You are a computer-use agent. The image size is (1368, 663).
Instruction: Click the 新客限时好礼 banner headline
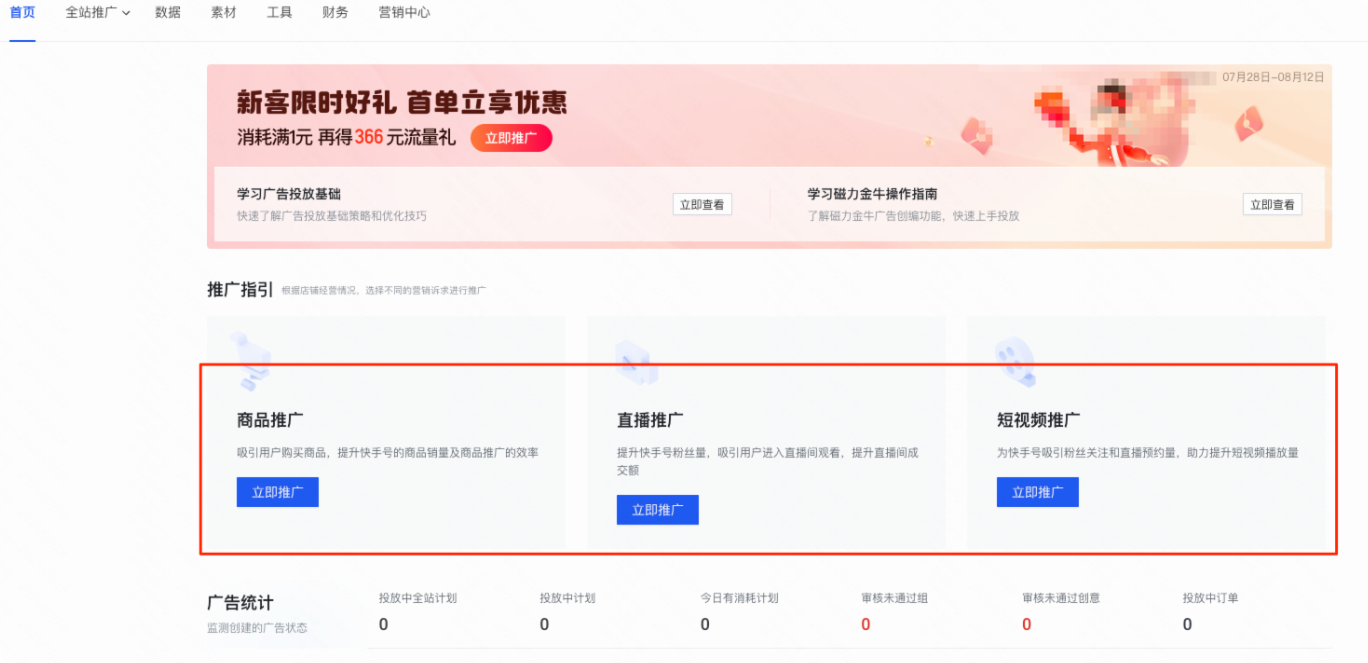402,102
